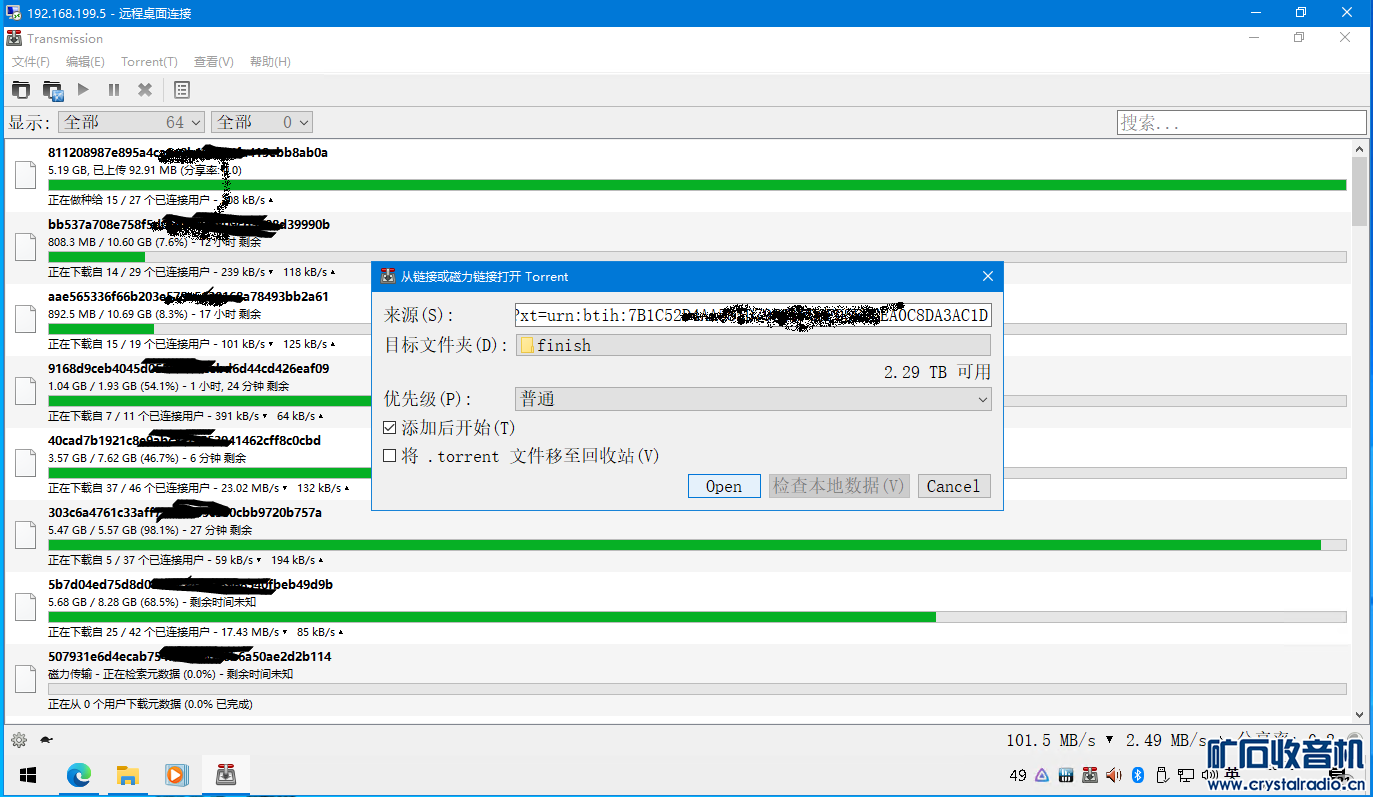This screenshot has height=797, width=1373.
Task: Click the progress bar of torrent 303c6a4761c33aff
Action: tap(697, 545)
